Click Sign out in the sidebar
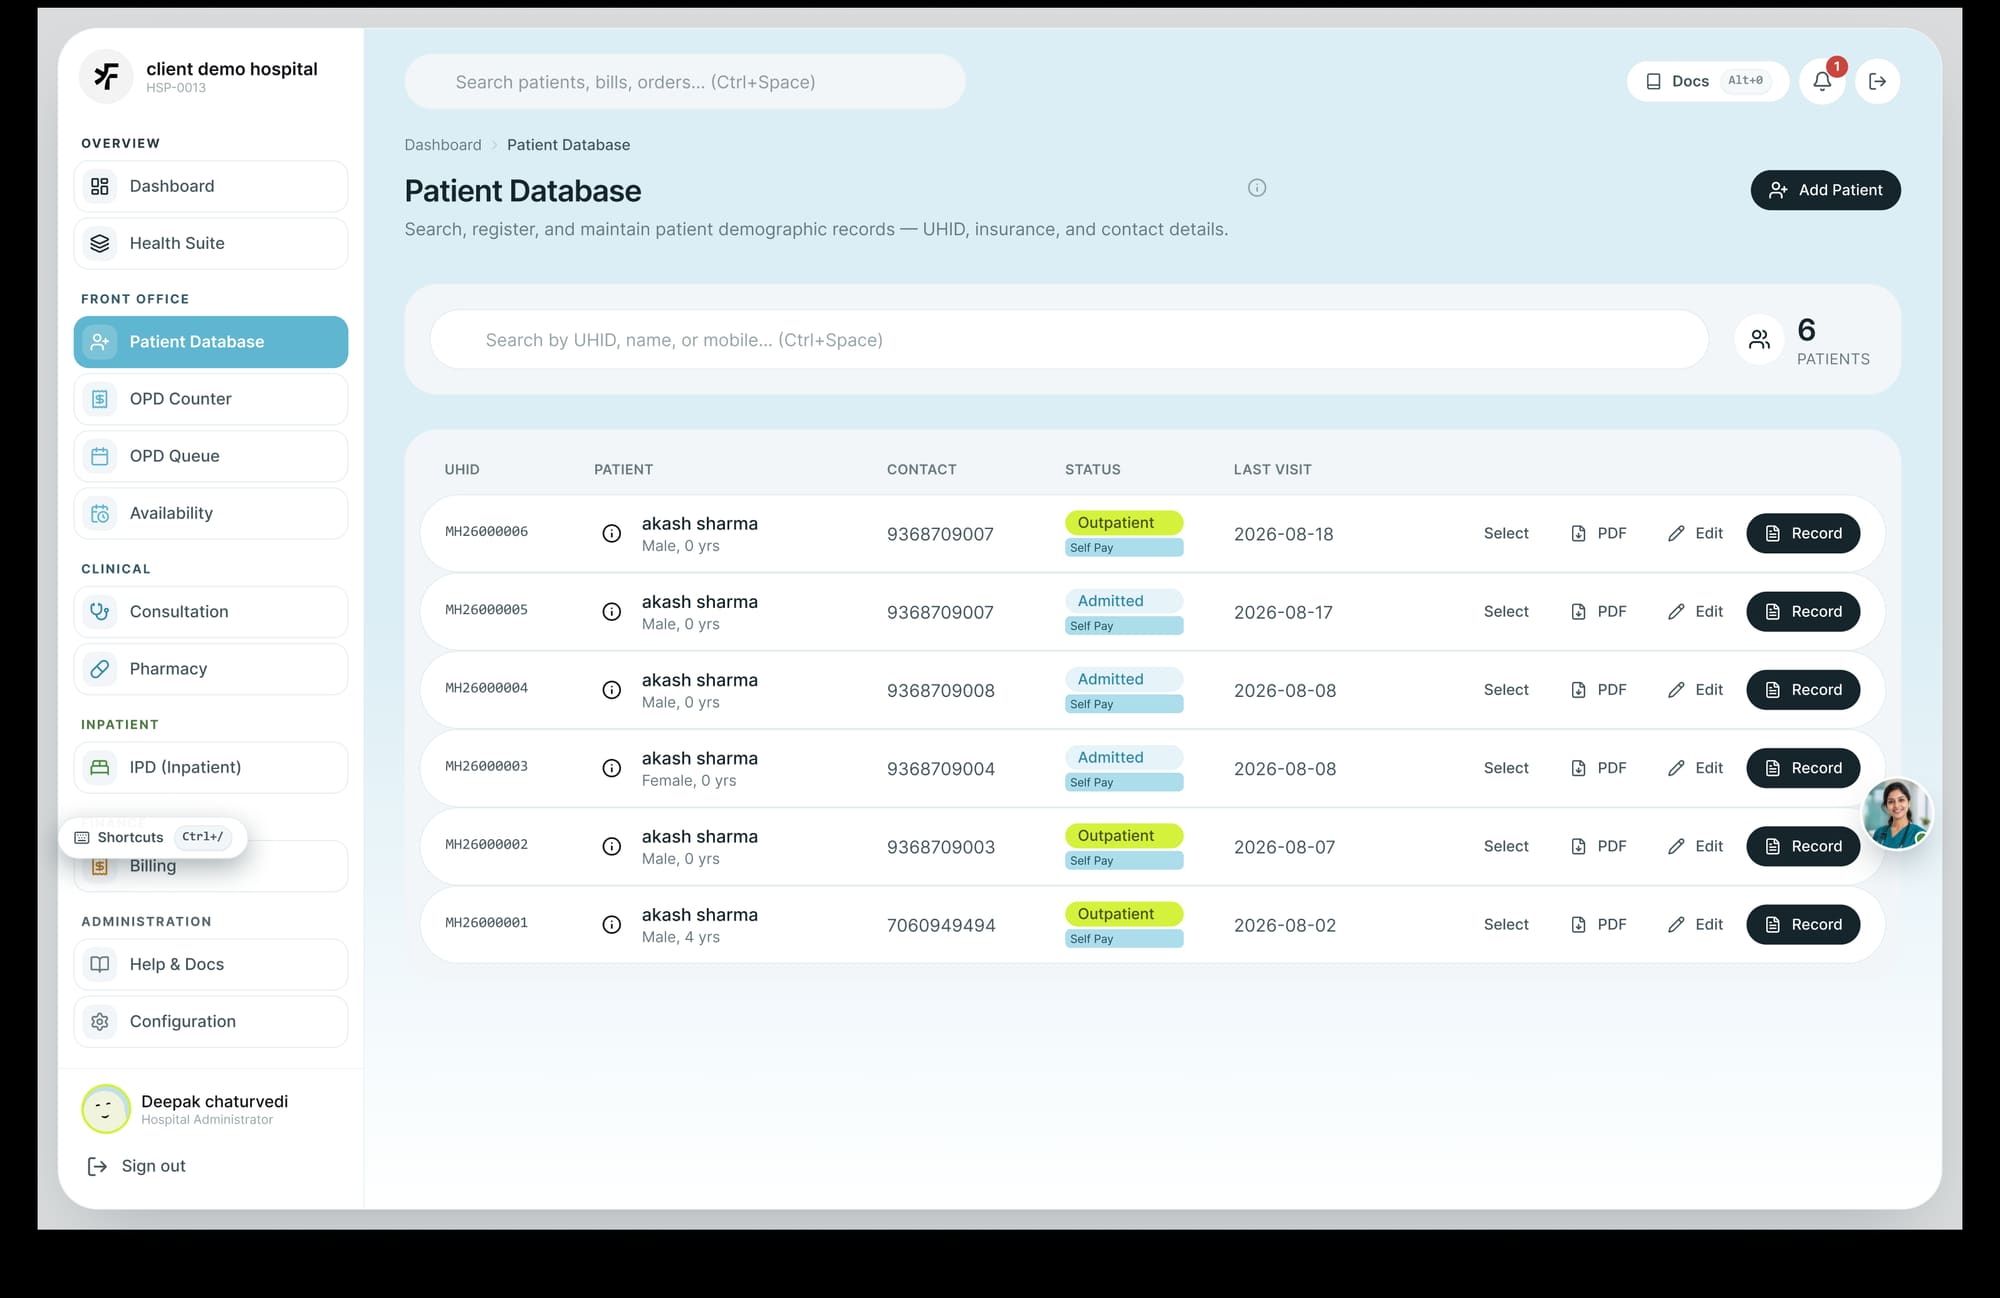 click(137, 1166)
